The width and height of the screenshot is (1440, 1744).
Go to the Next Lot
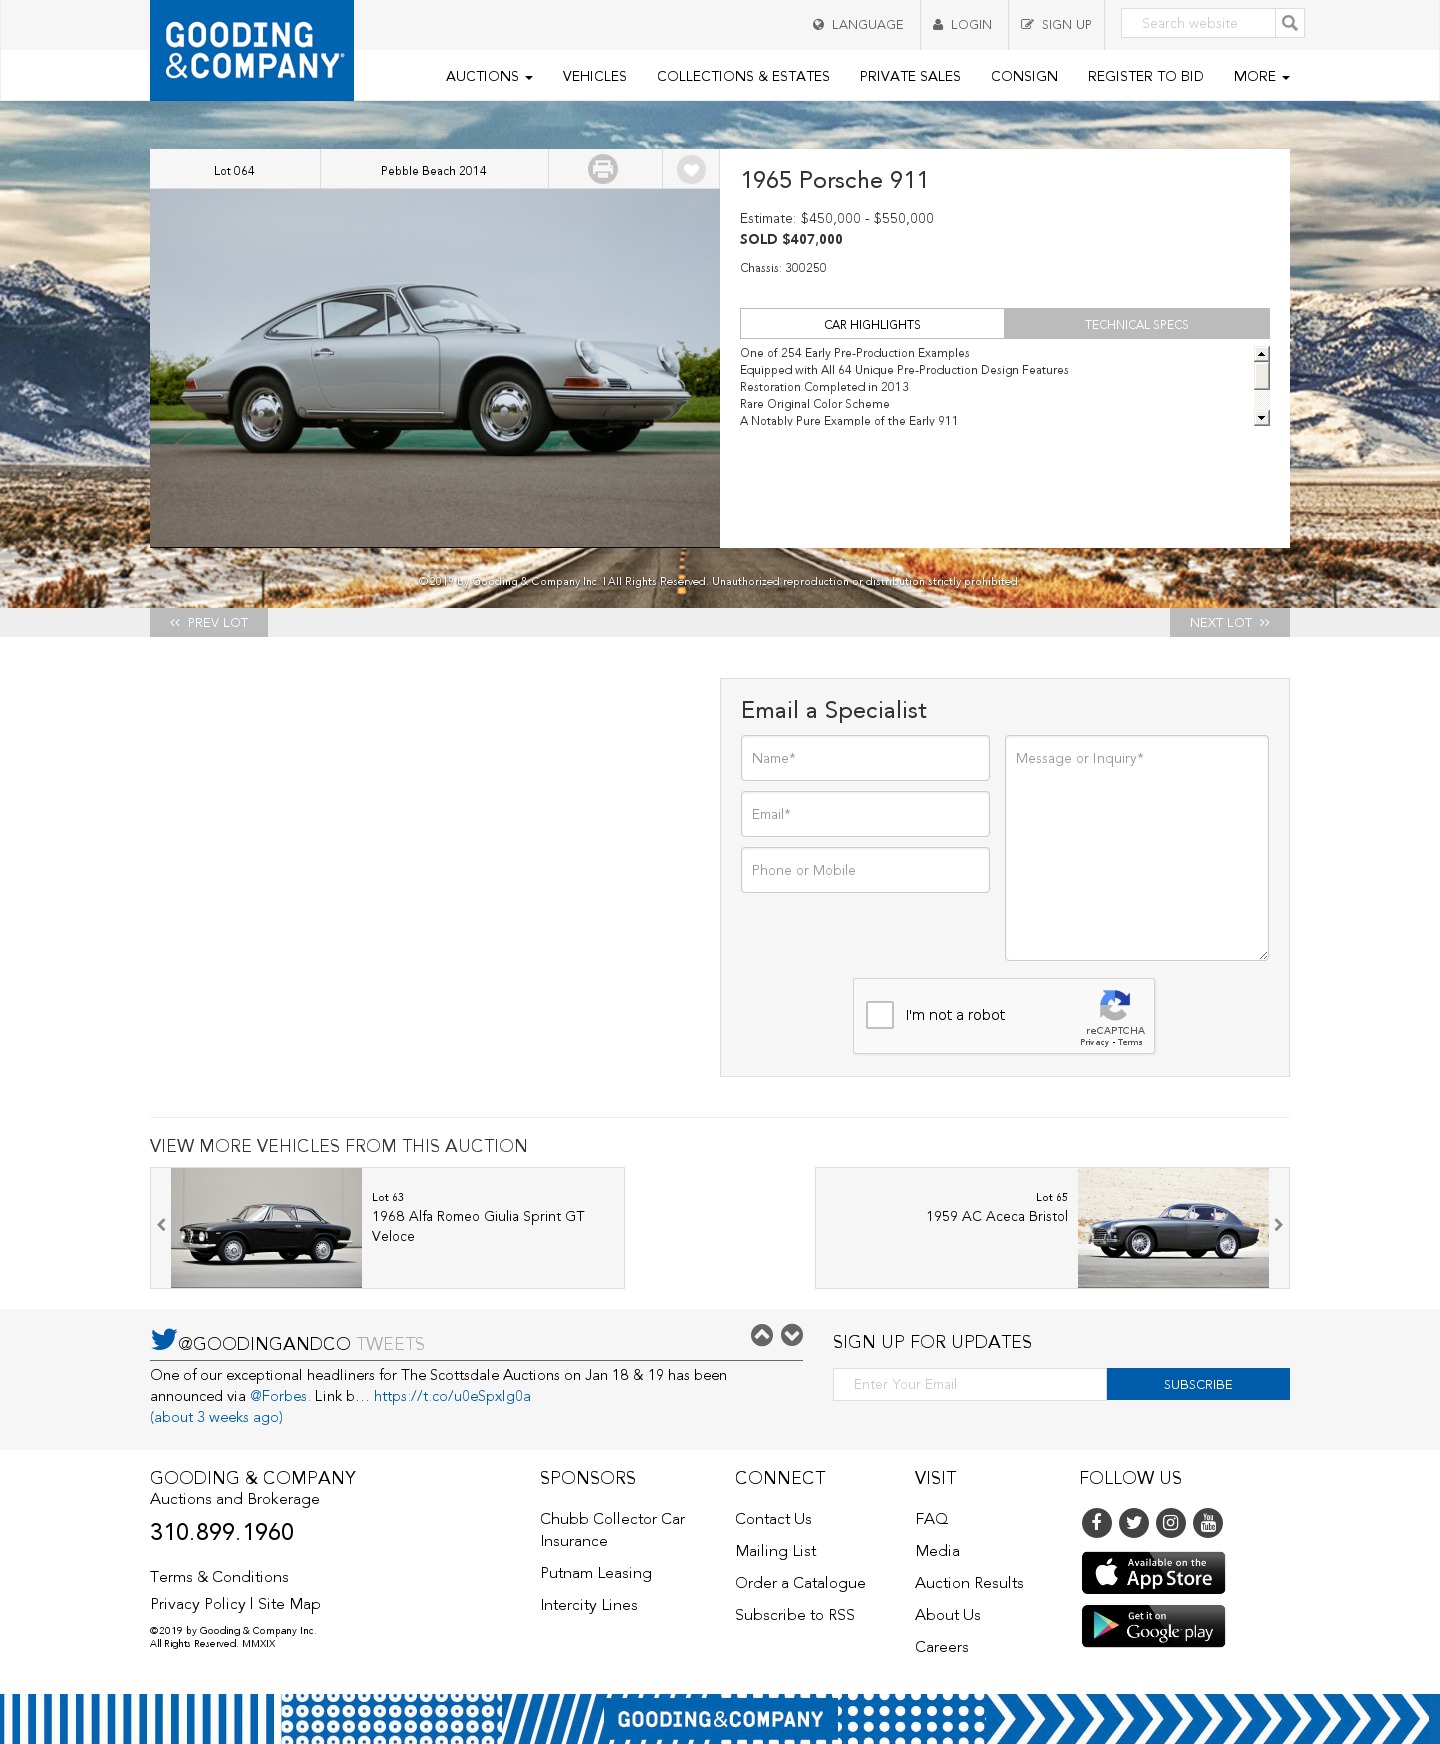[1230, 622]
